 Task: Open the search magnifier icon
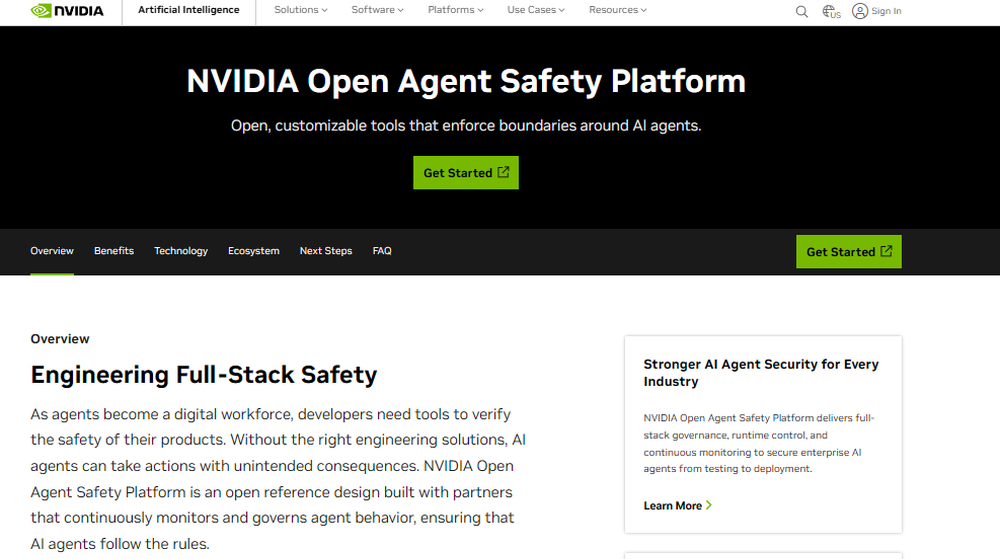pyautogui.click(x=802, y=11)
